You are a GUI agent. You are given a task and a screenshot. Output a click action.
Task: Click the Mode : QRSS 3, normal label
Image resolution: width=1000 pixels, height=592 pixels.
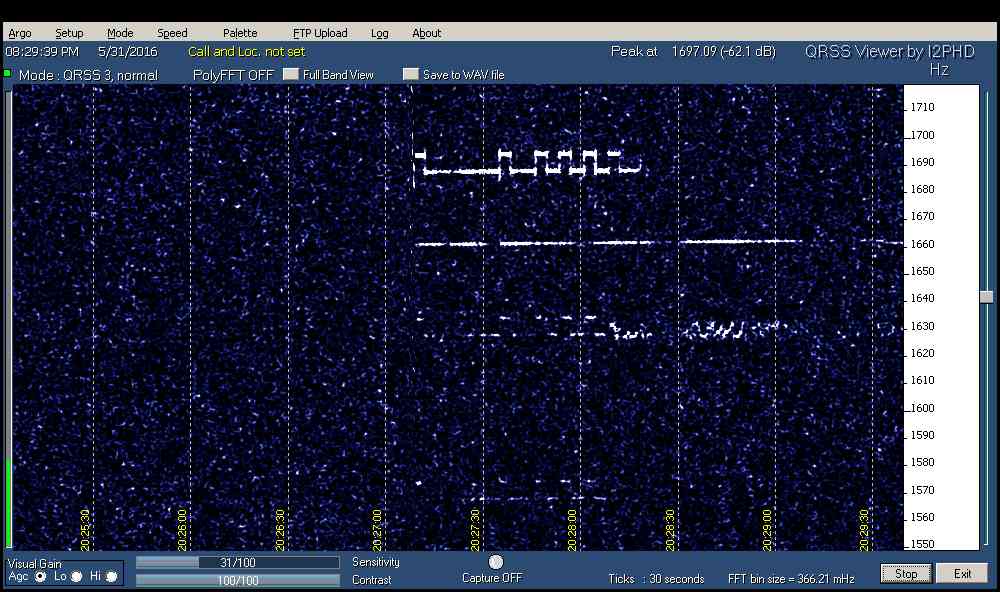(88, 75)
